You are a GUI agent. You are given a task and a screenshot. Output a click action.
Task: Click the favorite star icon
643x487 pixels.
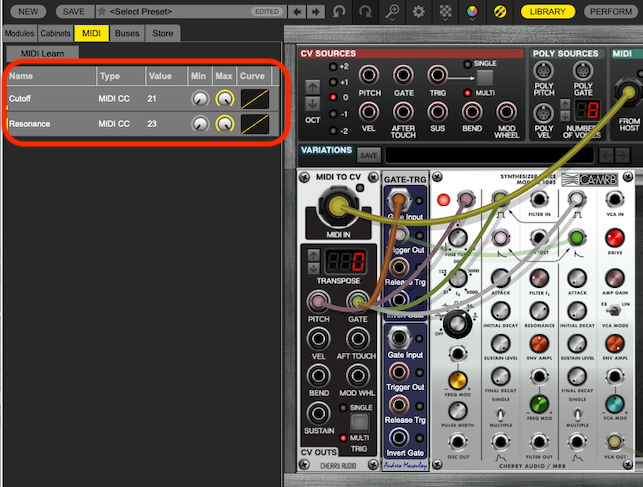(x=102, y=11)
